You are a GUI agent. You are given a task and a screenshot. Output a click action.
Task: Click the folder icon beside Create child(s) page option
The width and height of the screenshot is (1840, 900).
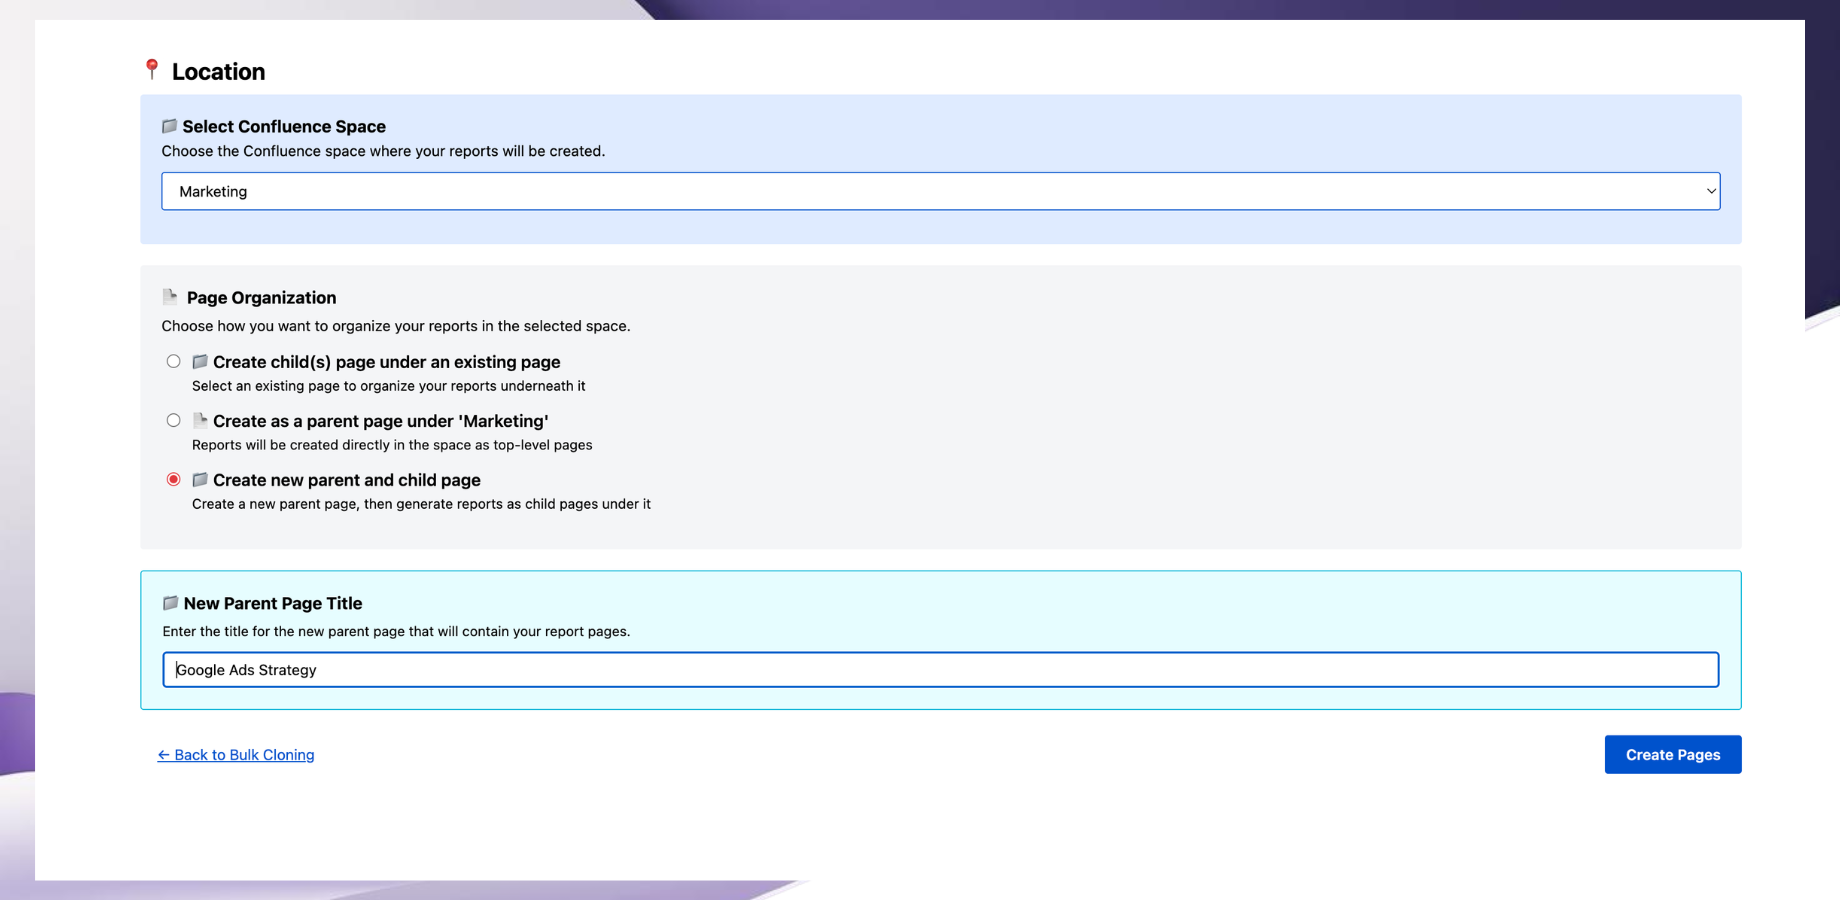(200, 361)
